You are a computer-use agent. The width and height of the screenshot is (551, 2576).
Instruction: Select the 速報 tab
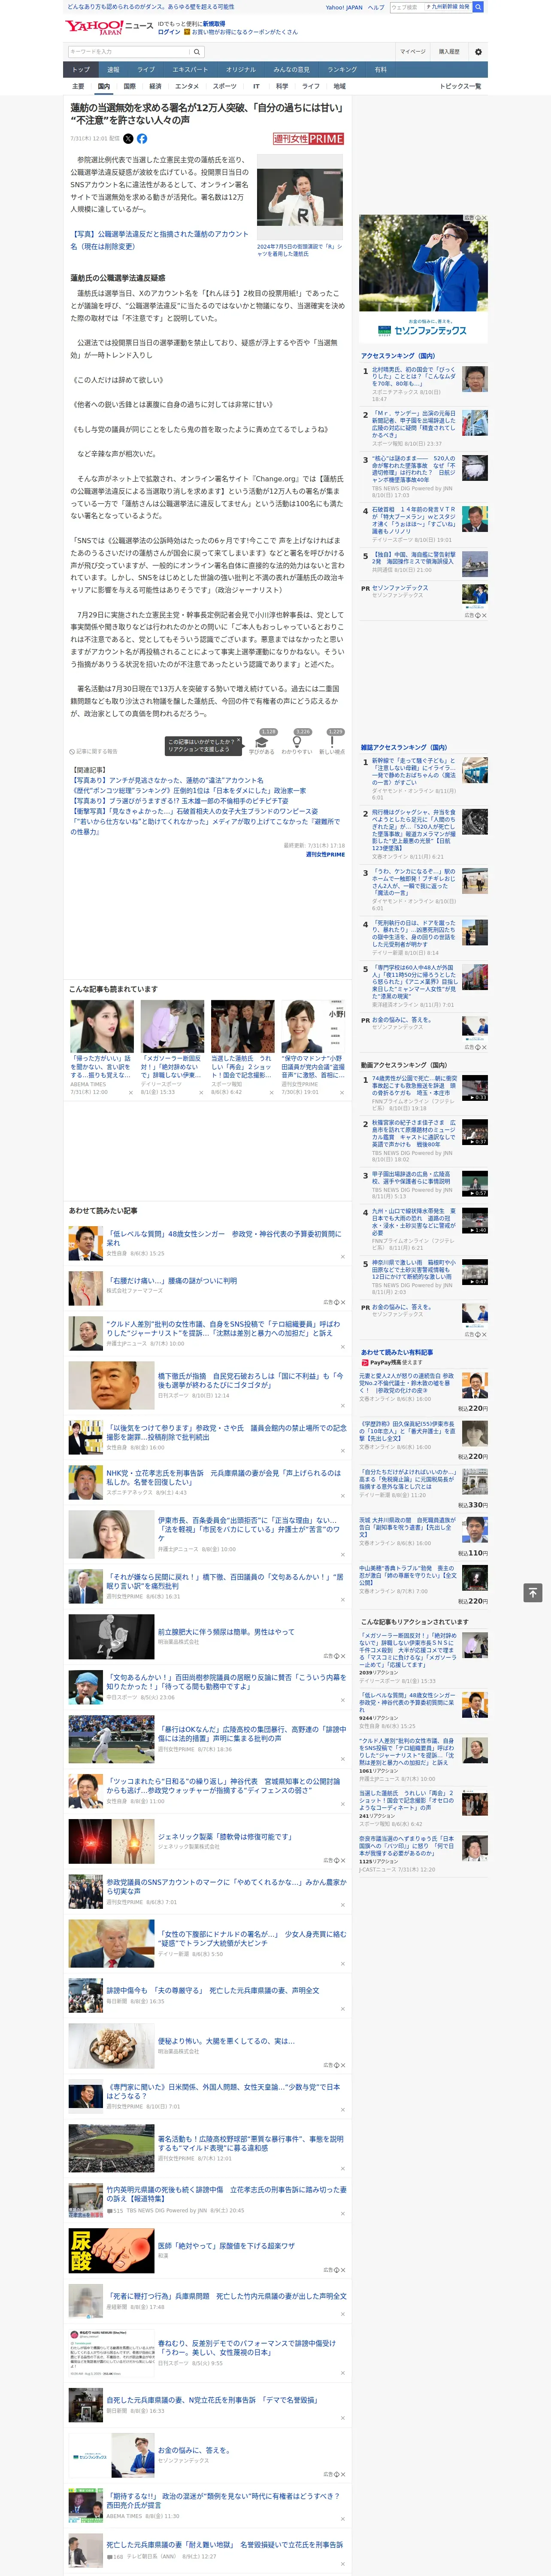point(113,70)
